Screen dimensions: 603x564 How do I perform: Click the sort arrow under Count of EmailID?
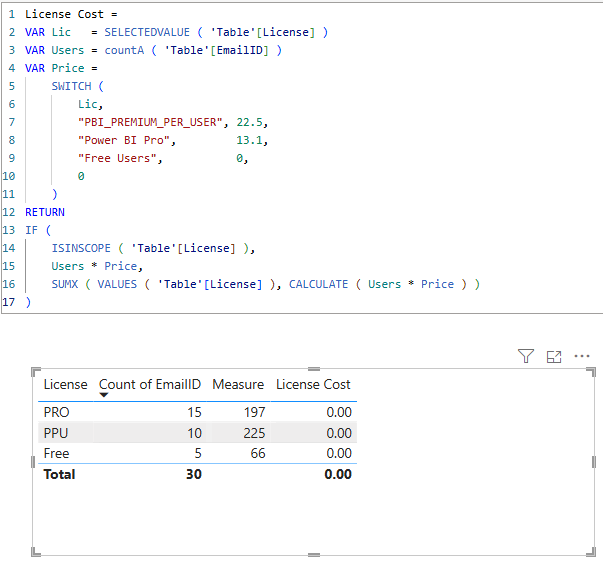click(x=104, y=395)
